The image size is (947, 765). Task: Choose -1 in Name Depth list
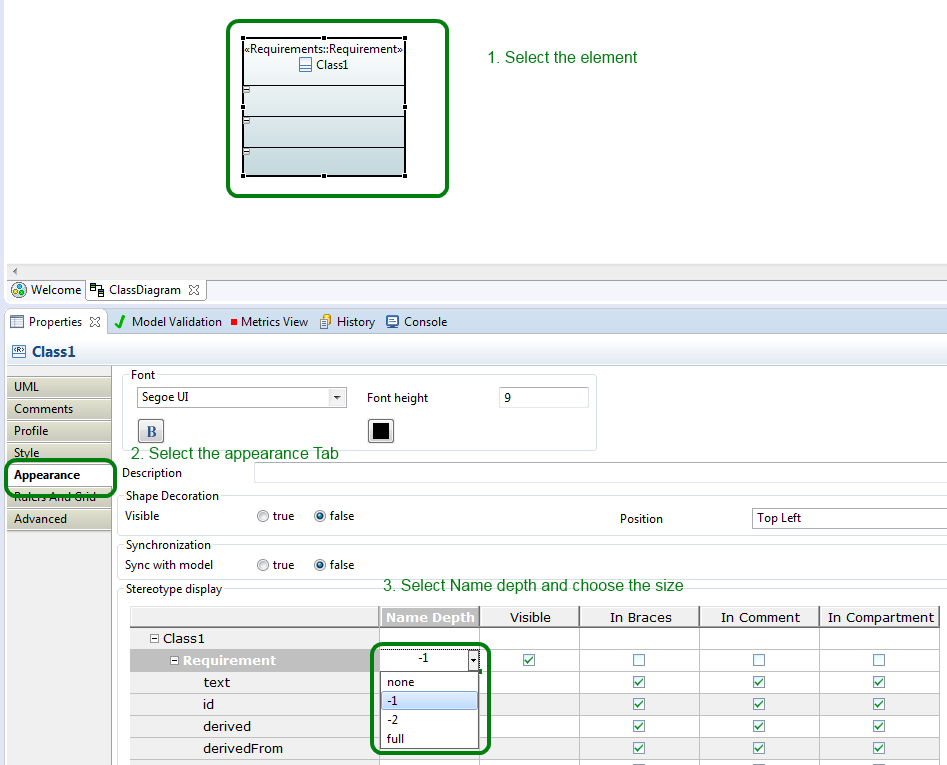click(x=429, y=700)
